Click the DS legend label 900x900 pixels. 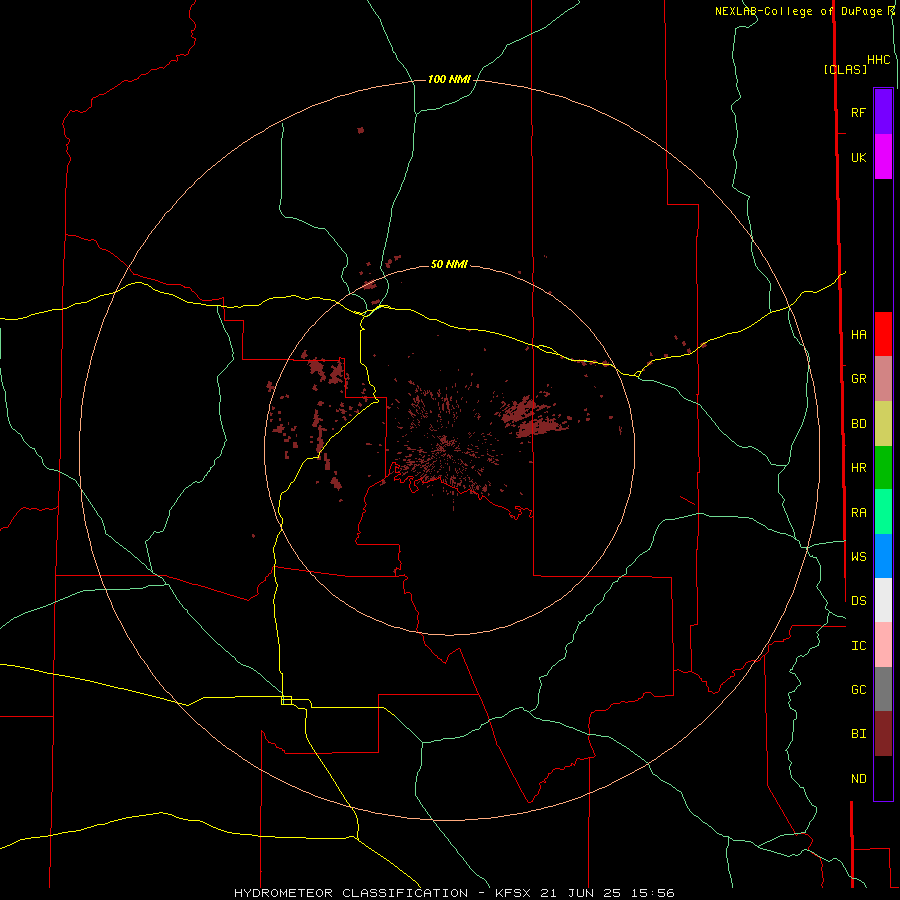click(x=859, y=601)
